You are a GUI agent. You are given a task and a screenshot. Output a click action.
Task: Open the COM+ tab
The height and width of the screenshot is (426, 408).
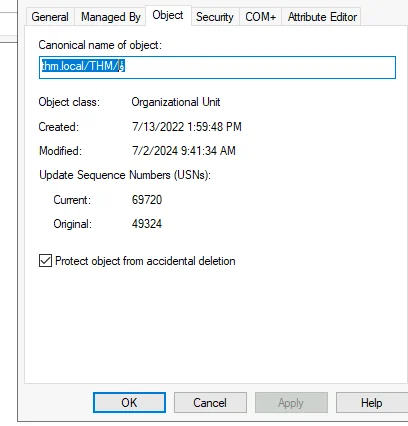click(x=261, y=17)
